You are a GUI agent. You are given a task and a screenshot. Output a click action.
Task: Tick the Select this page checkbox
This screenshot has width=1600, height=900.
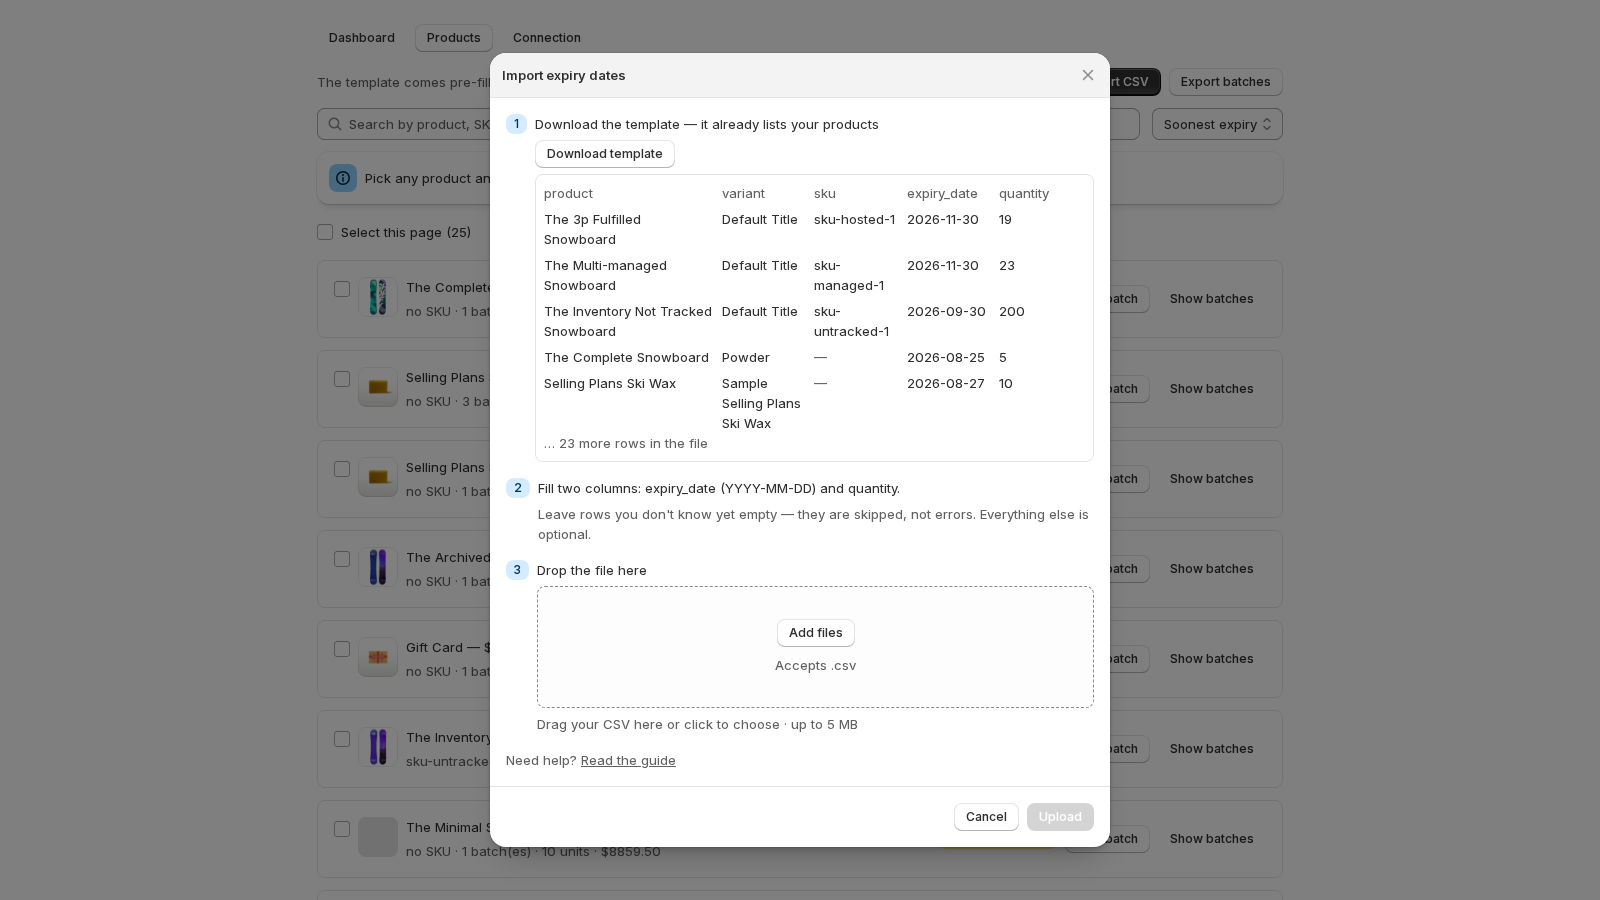coord(325,232)
